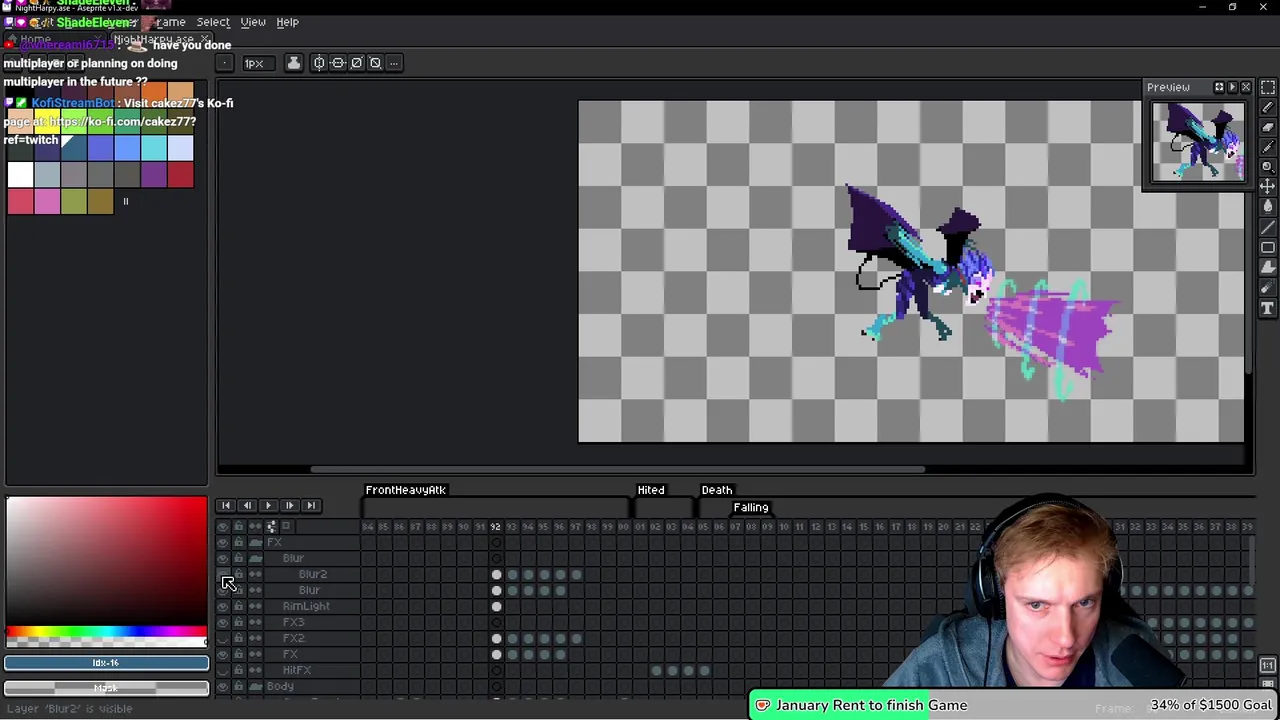This screenshot has height=720, width=1280.
Task: Click the Preview sprite thumbnail
Action: (1198, 142)
